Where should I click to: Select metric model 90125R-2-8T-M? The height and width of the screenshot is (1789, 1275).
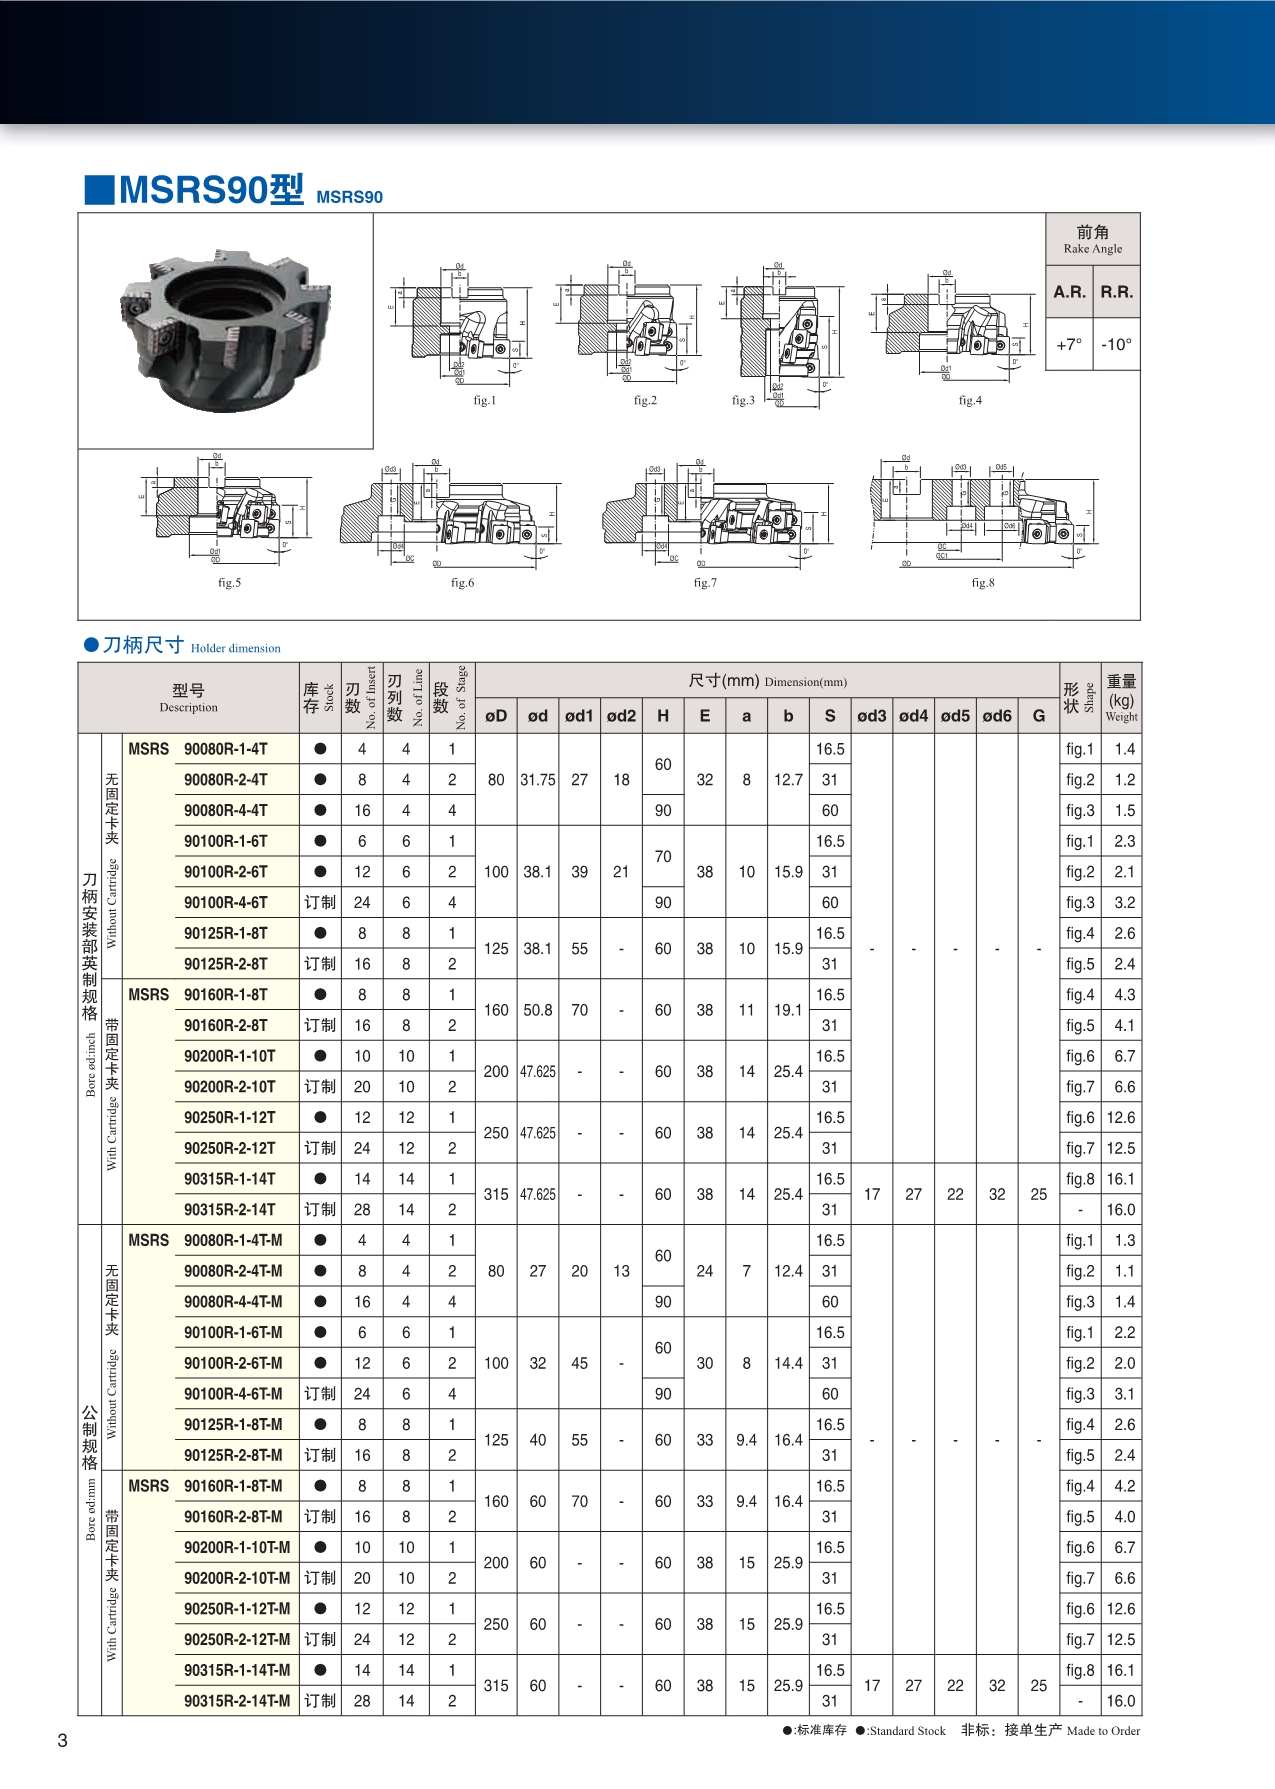click(x=233, y=1456)
